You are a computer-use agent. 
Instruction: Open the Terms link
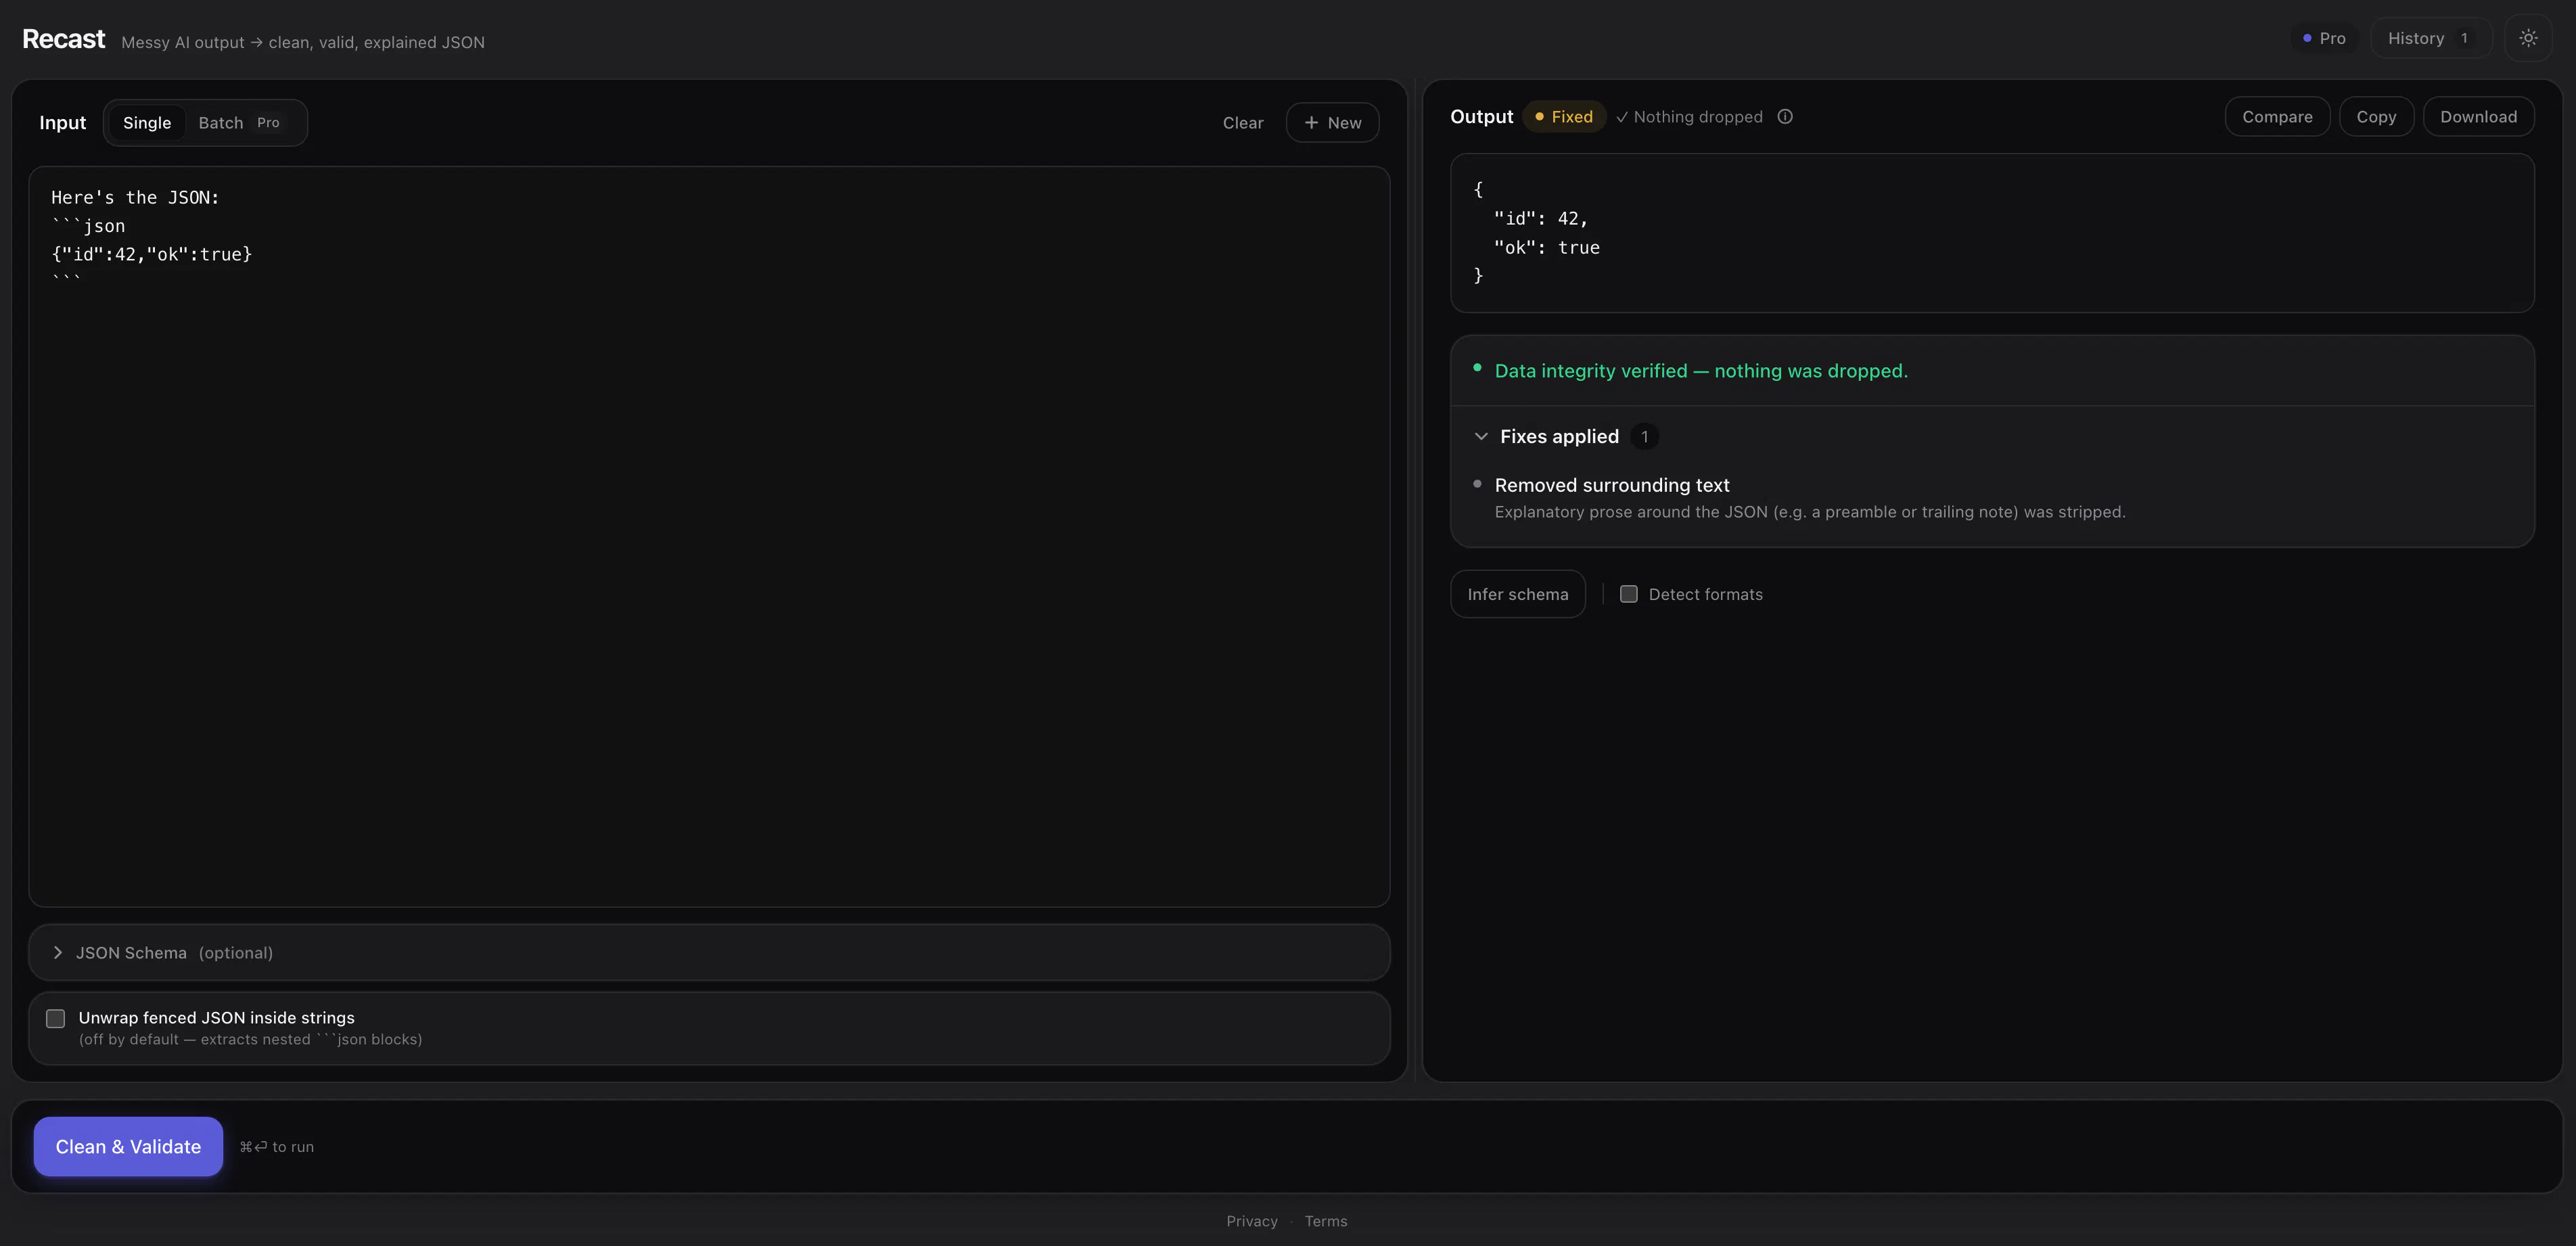point(1326,1221)
